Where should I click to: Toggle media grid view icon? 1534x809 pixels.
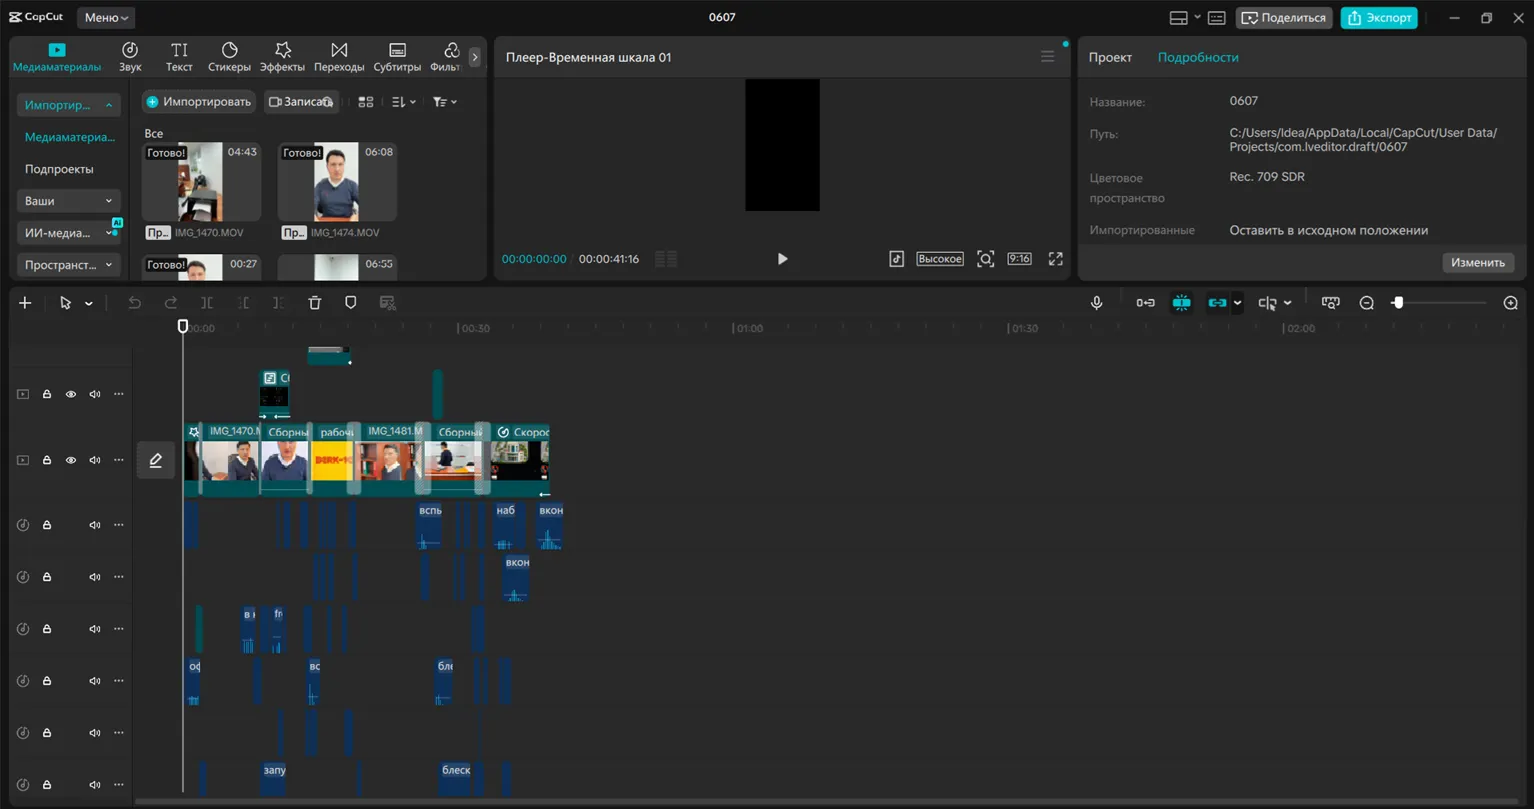366,102
